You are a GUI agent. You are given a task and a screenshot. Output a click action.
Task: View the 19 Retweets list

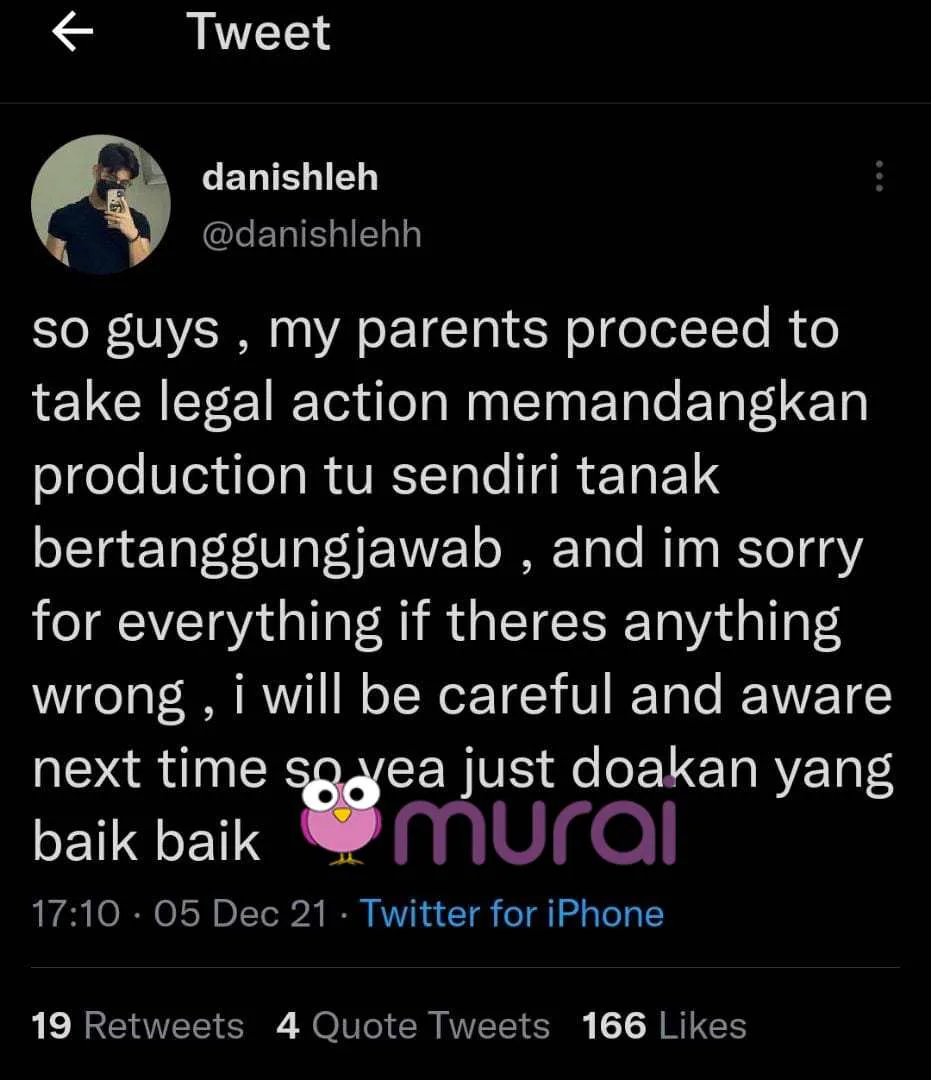(x=138, y=1026)
